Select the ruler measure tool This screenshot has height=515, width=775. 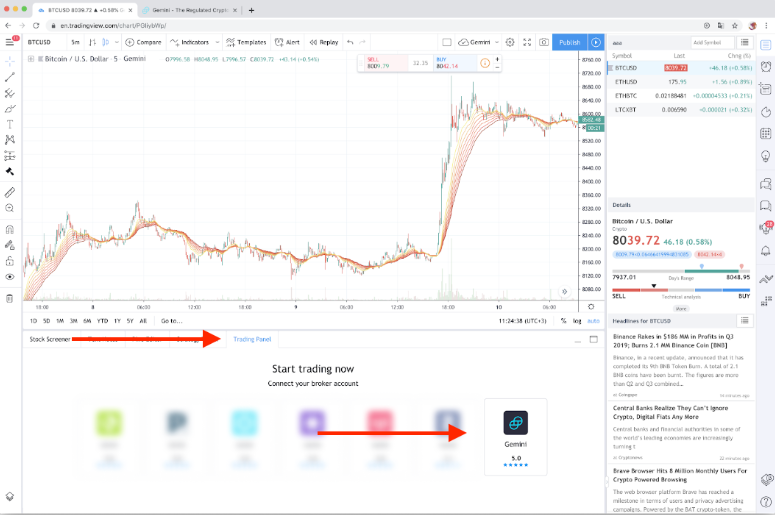pyautogui.click(x=9, y=192)
